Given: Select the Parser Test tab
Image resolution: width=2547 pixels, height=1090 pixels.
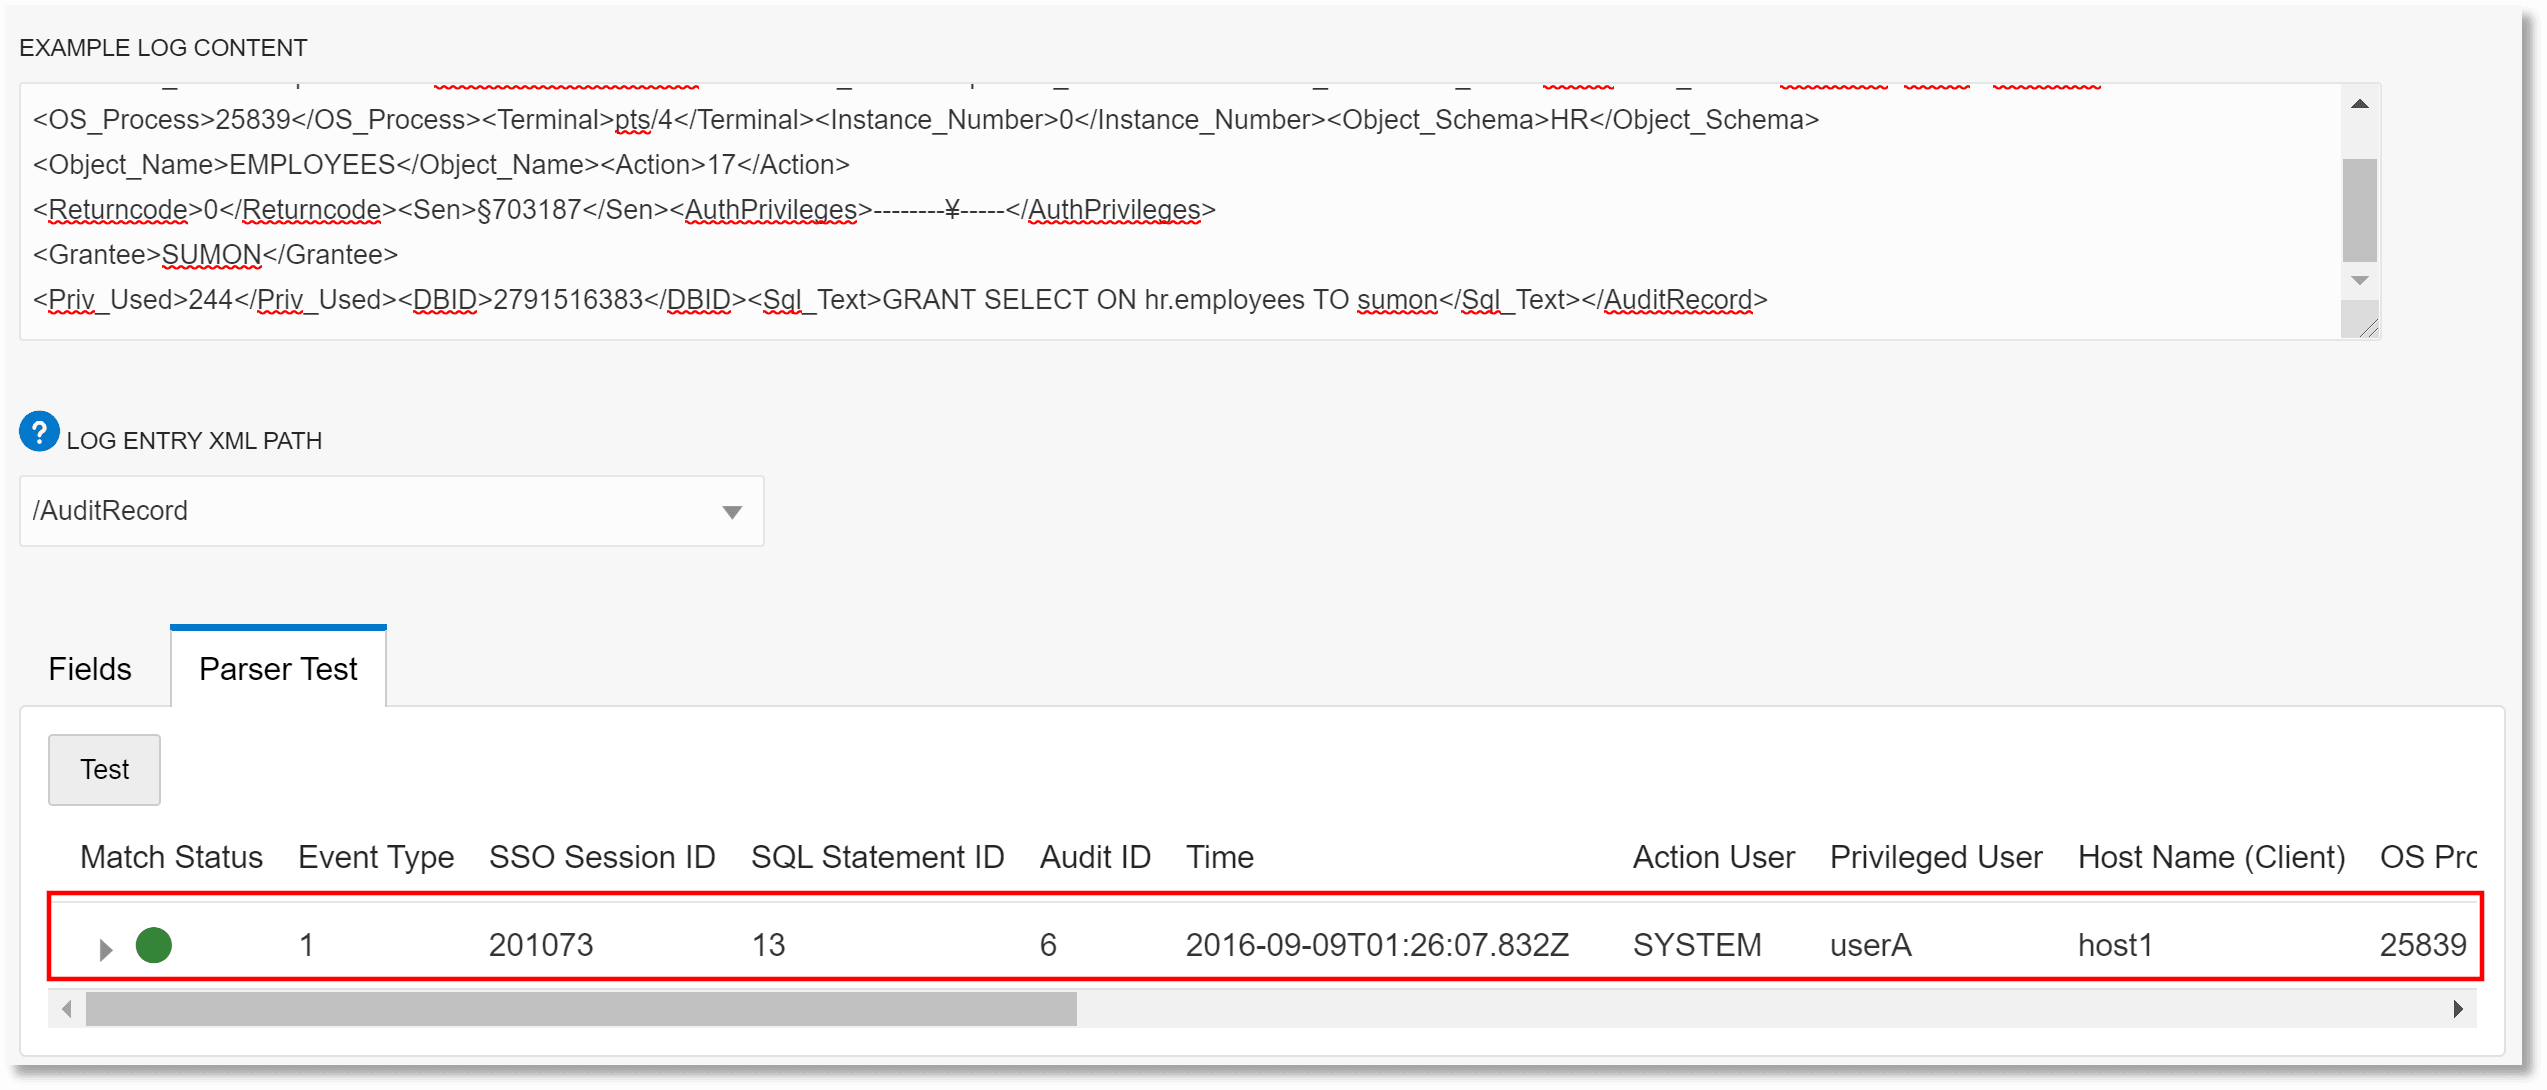Looking at the screenshot, I should pyautogui.click(x=277, y=668).
